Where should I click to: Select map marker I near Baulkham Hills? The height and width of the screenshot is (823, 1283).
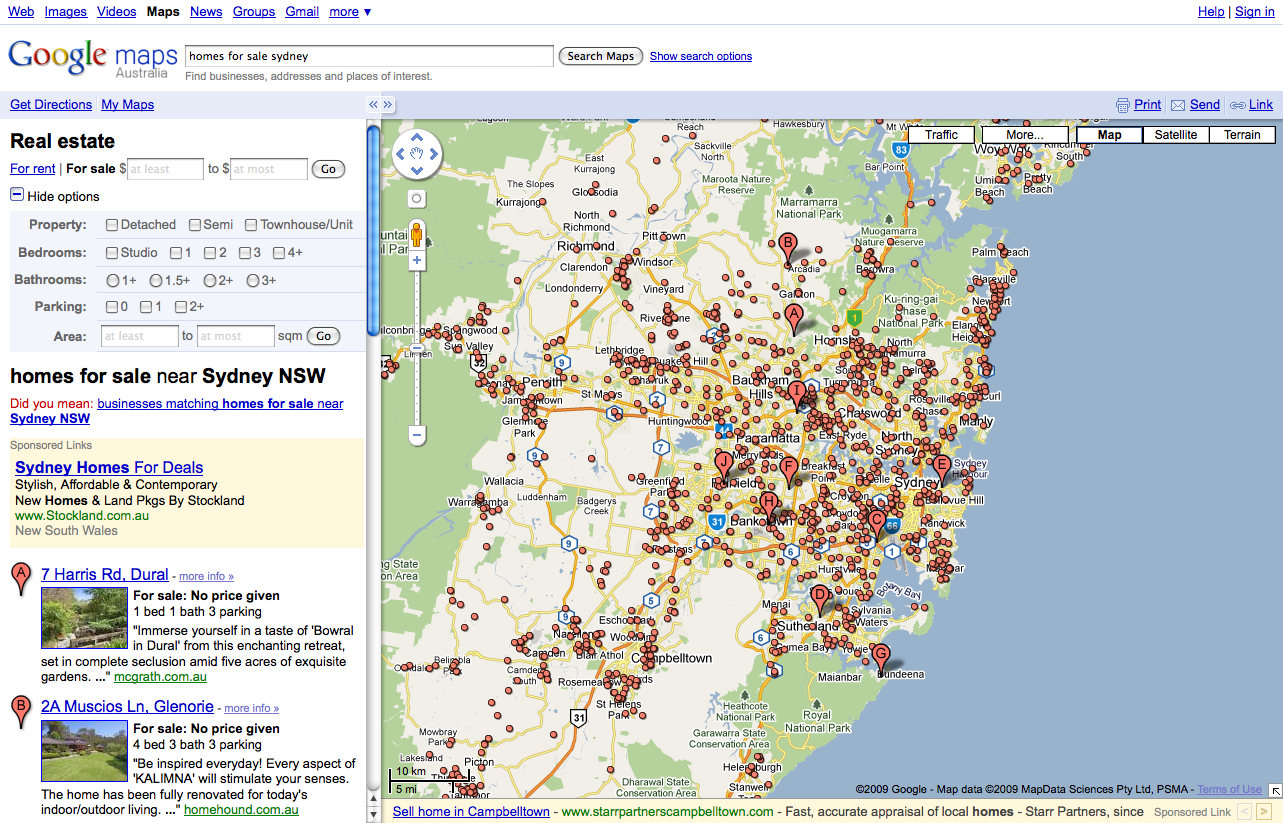pyautogui.click(x=796, y=394)
